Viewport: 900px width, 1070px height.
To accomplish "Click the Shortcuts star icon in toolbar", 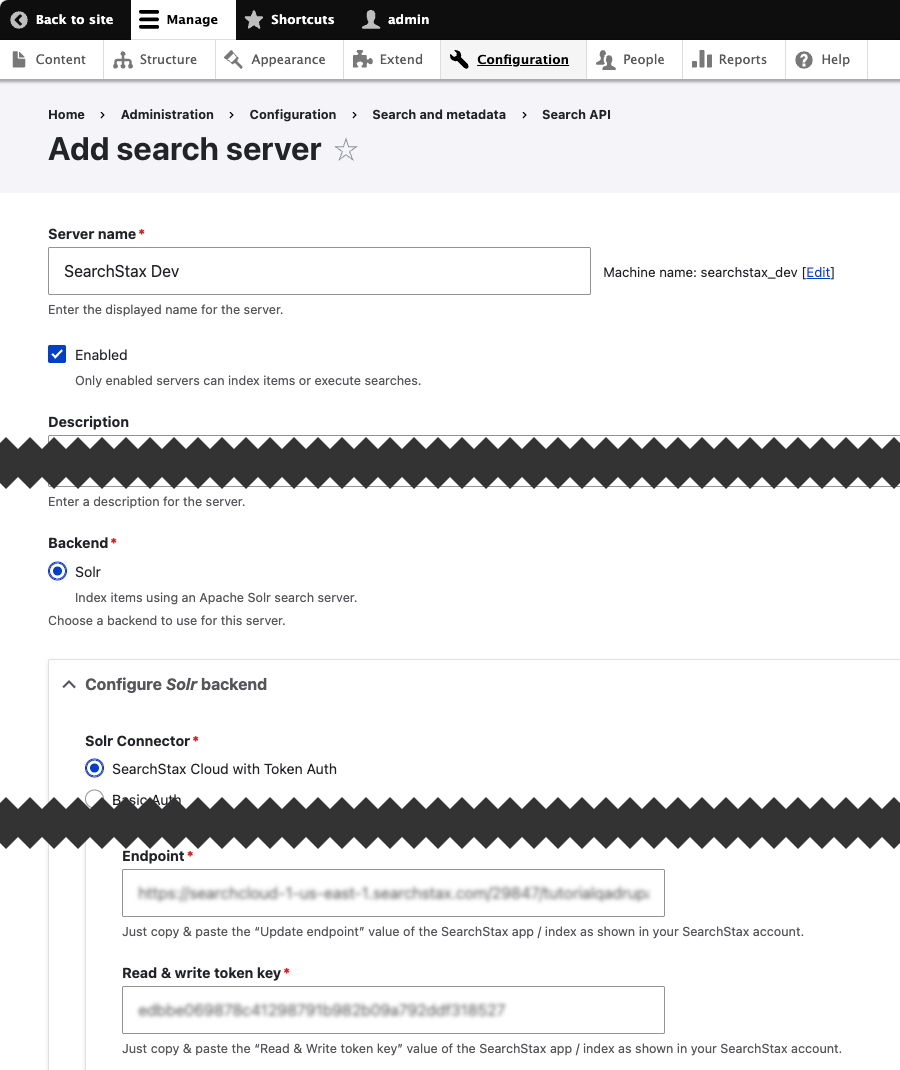I will tap(254, 20).
